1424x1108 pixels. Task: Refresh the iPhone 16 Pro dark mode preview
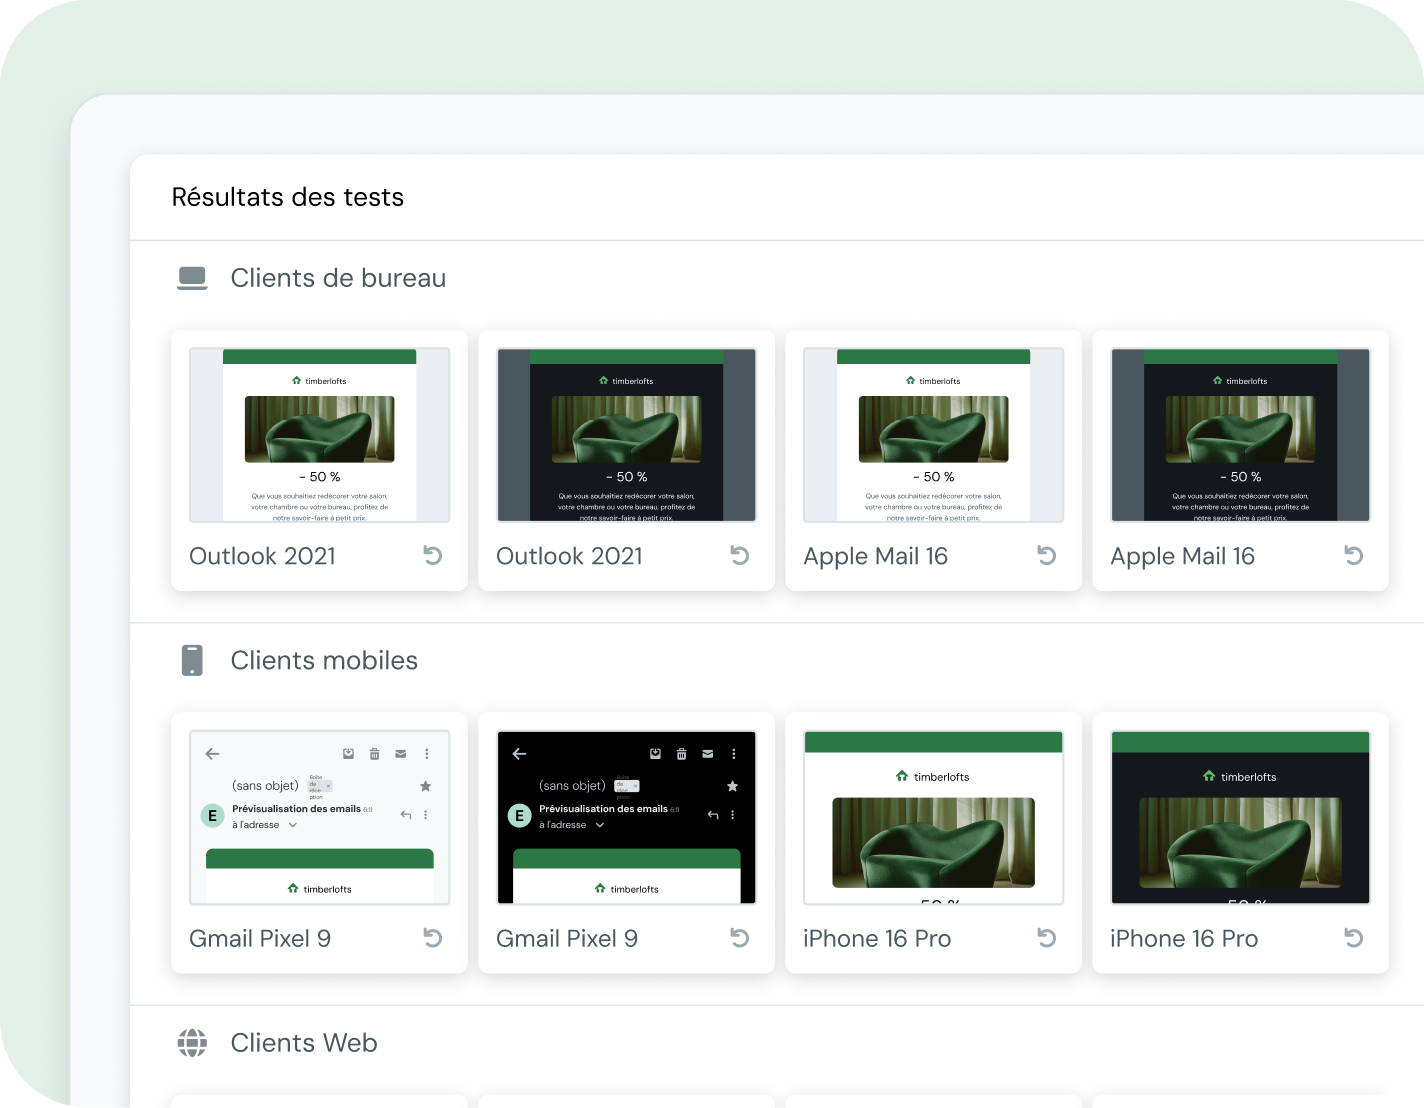click(1353, 938)
